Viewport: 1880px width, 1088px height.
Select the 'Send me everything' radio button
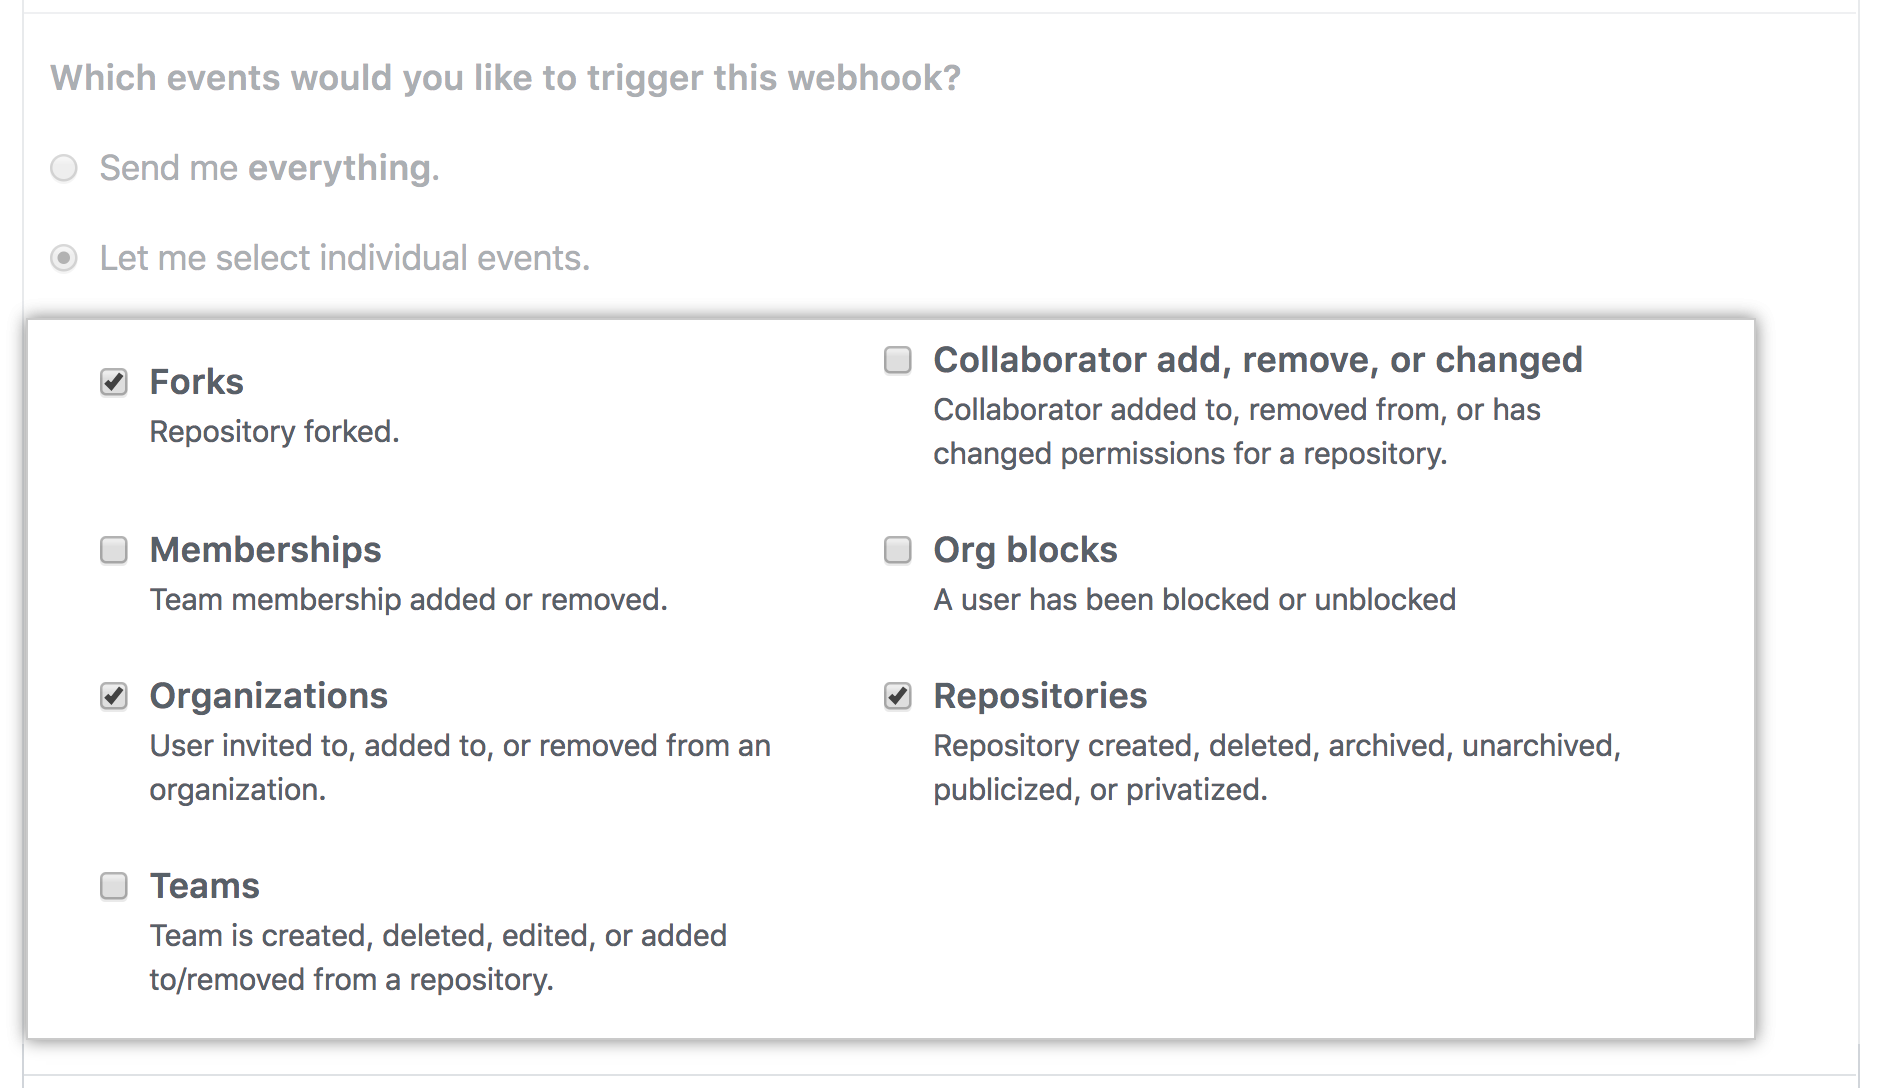tap(64, 168)
